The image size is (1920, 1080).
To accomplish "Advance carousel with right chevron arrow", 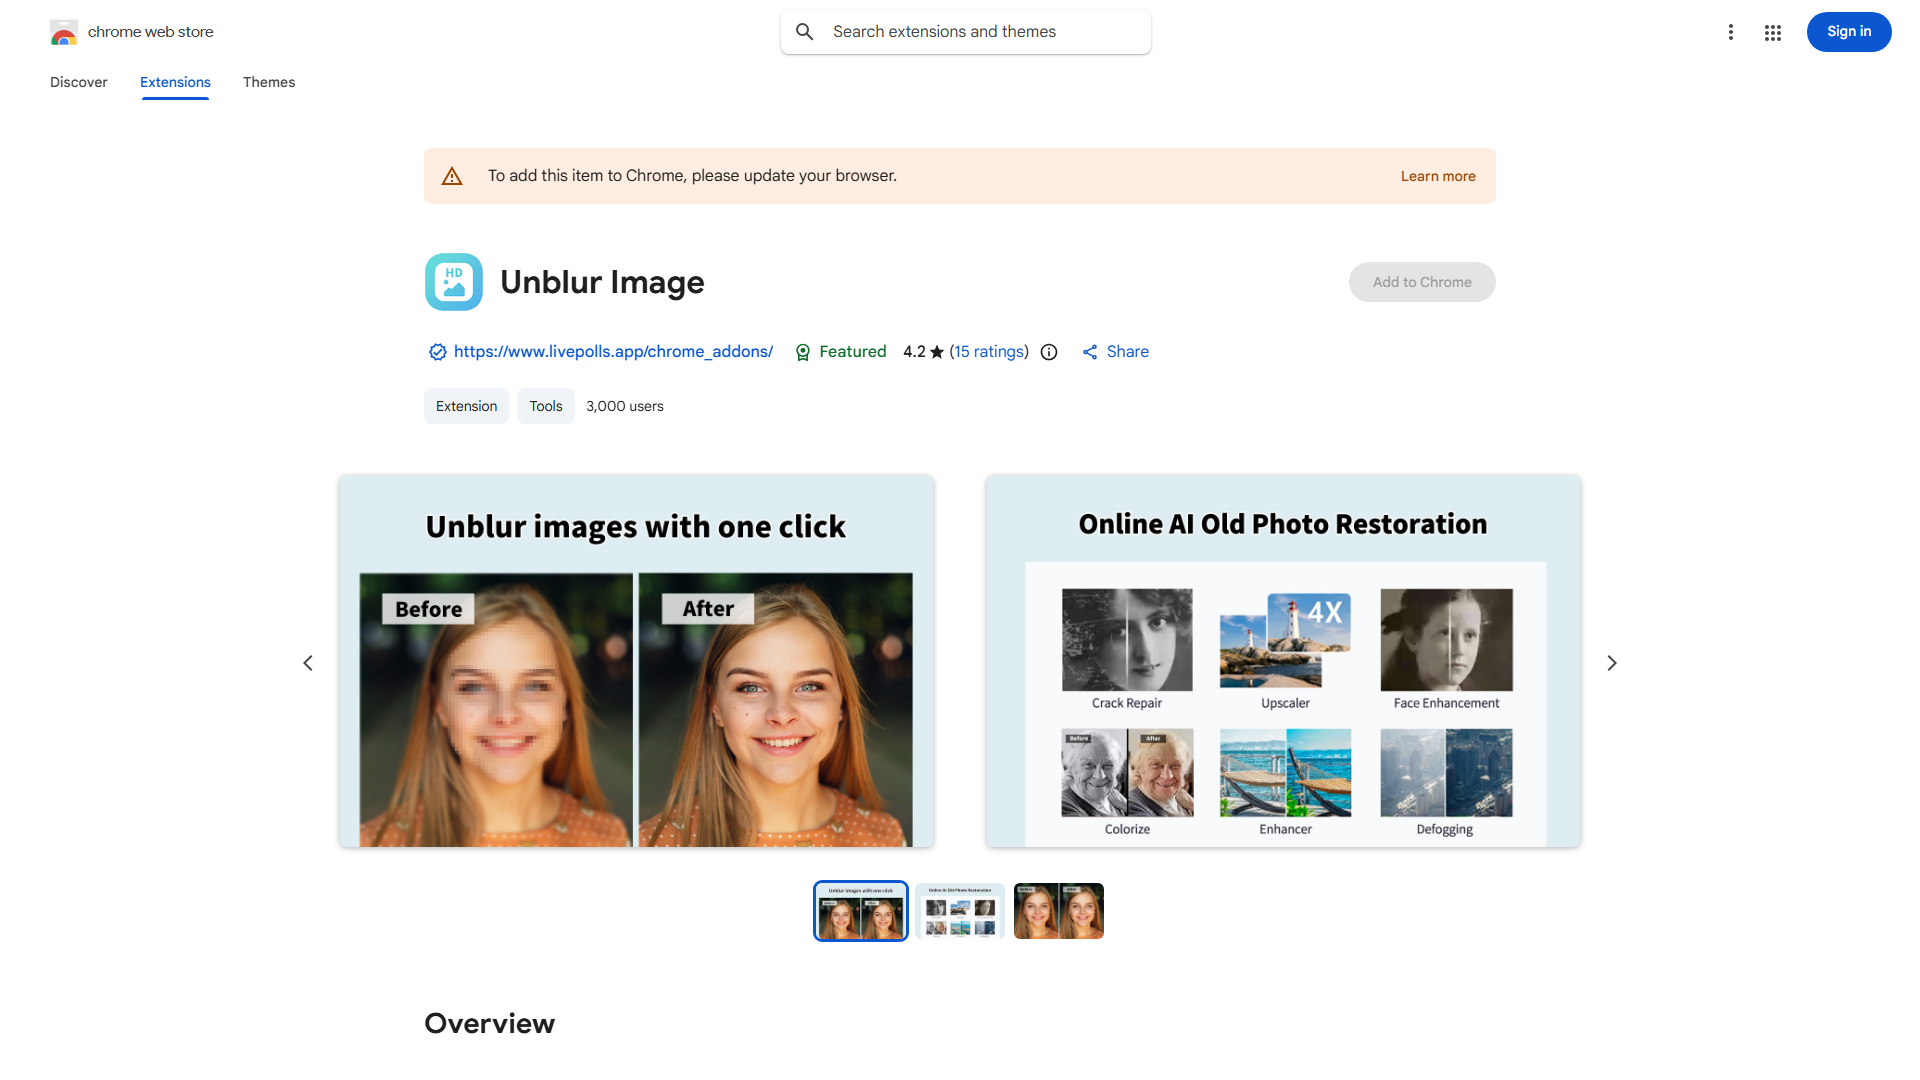I will coord(1611,662).
